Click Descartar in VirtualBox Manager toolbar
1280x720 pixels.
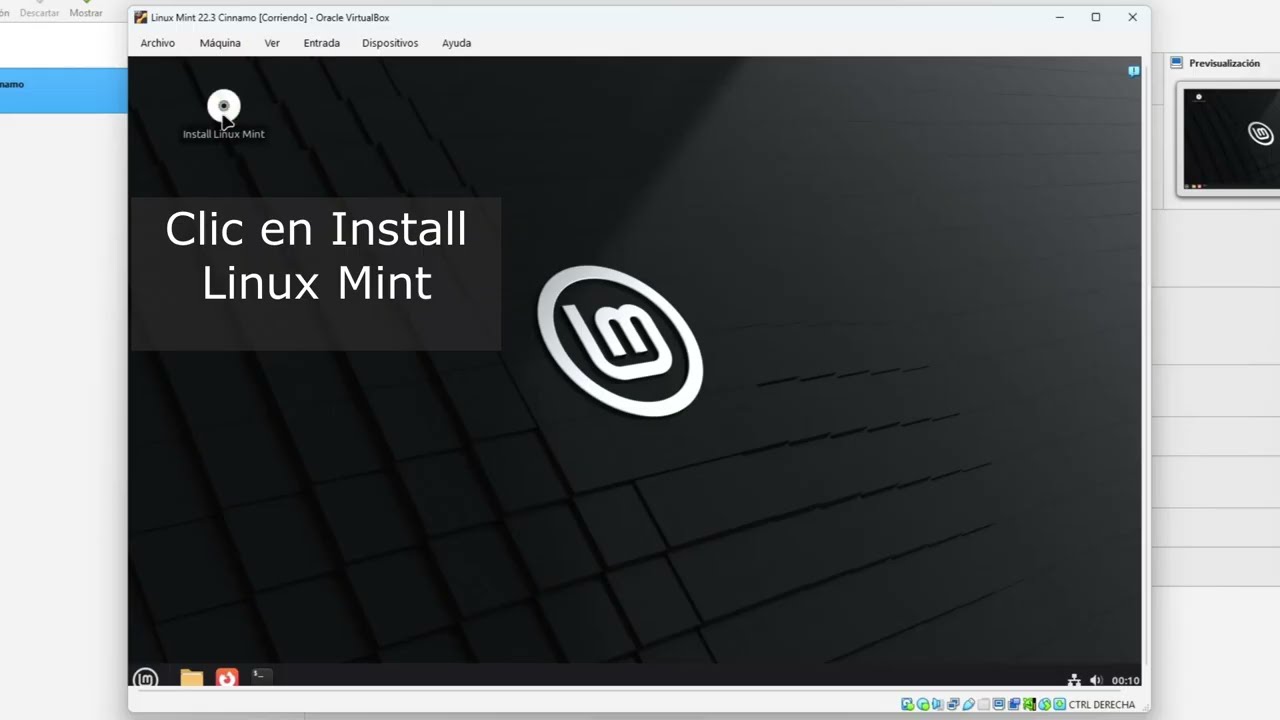(40, 10)
